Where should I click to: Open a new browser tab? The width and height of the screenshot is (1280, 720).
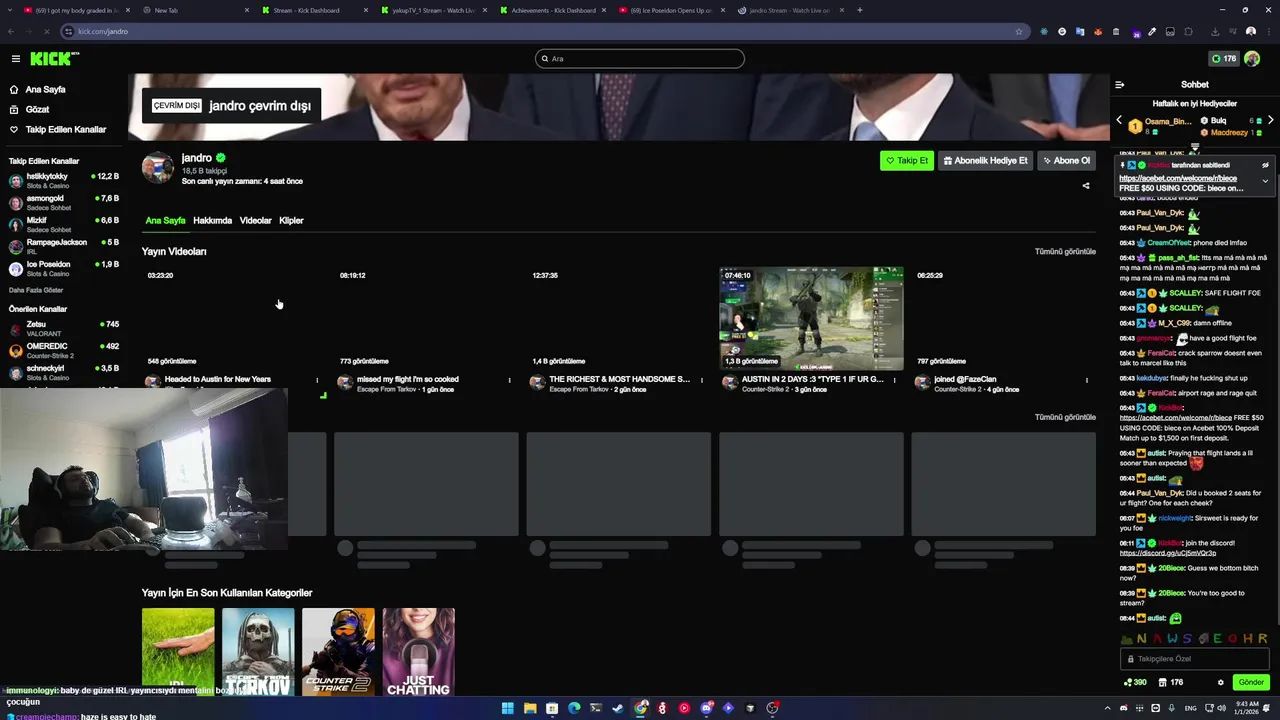[x=859, y=10]
